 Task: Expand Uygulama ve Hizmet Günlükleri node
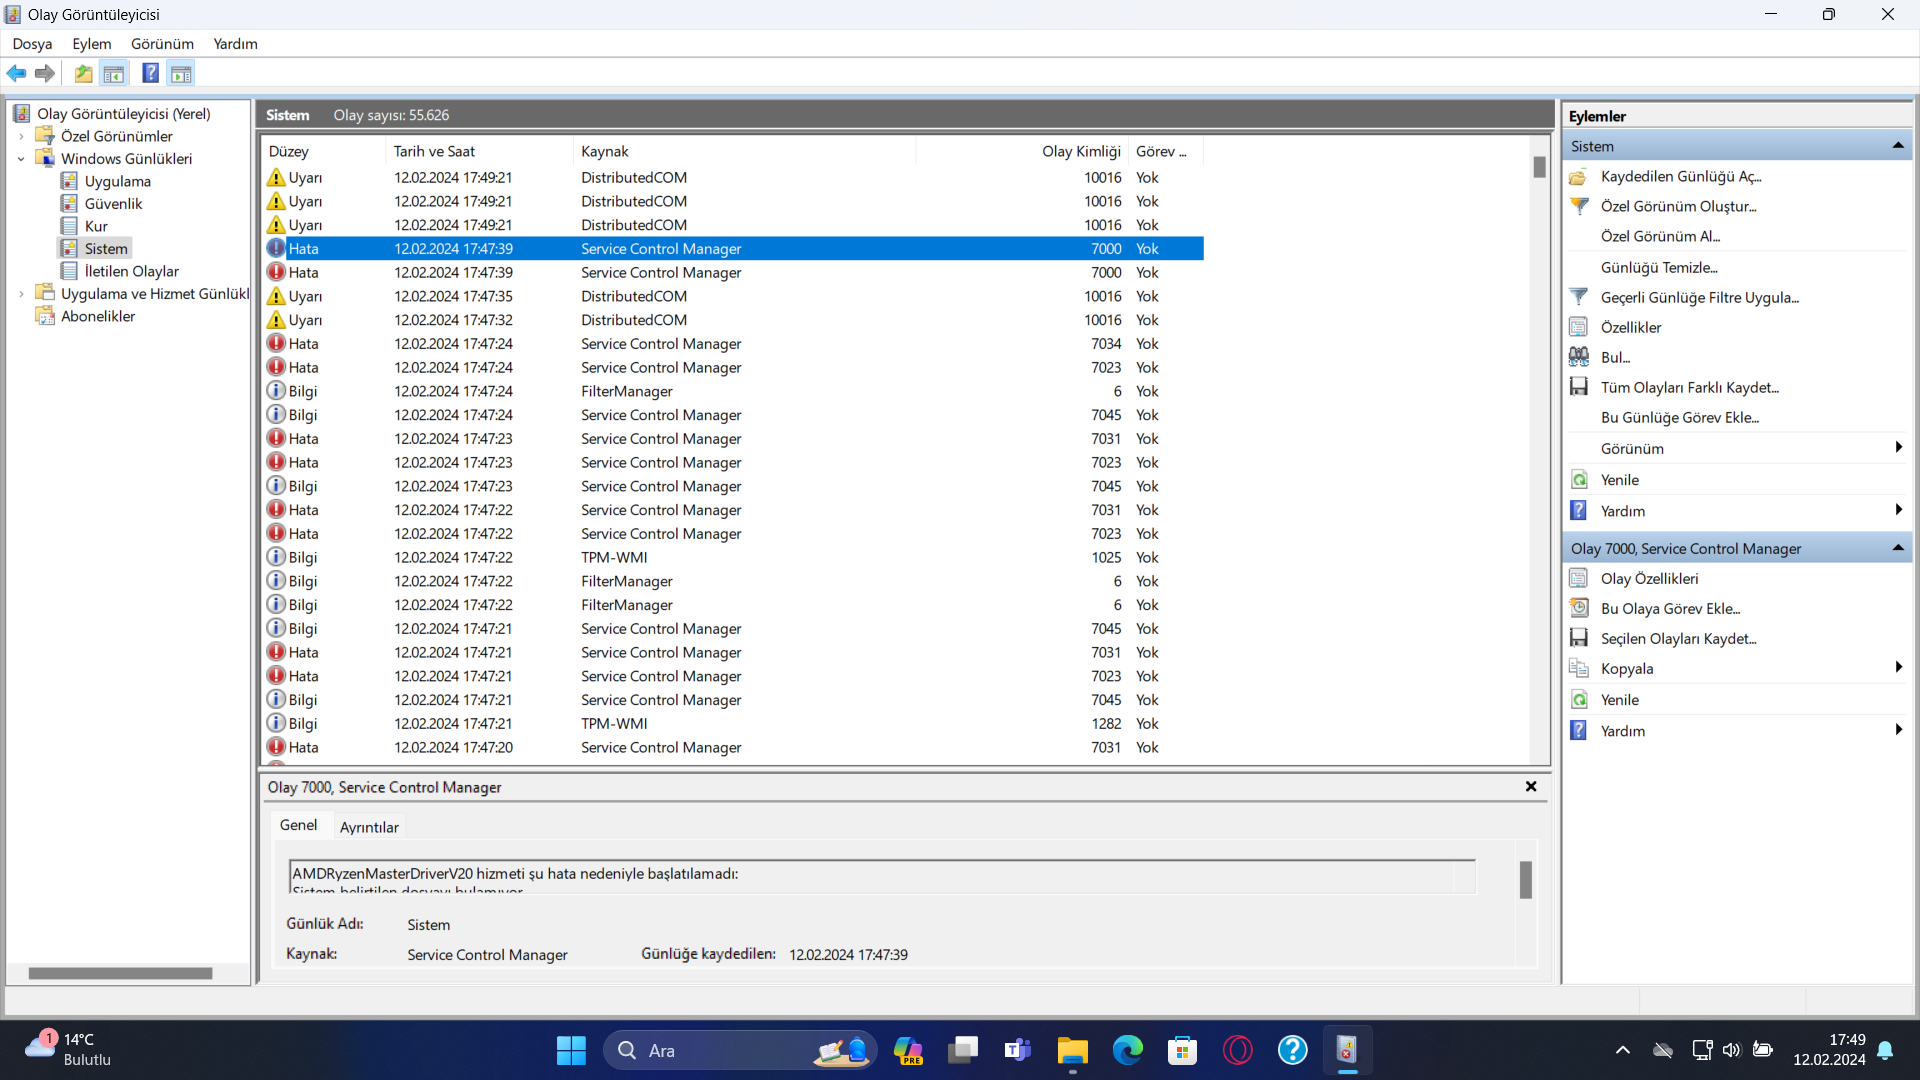click(x=21, y=294)
